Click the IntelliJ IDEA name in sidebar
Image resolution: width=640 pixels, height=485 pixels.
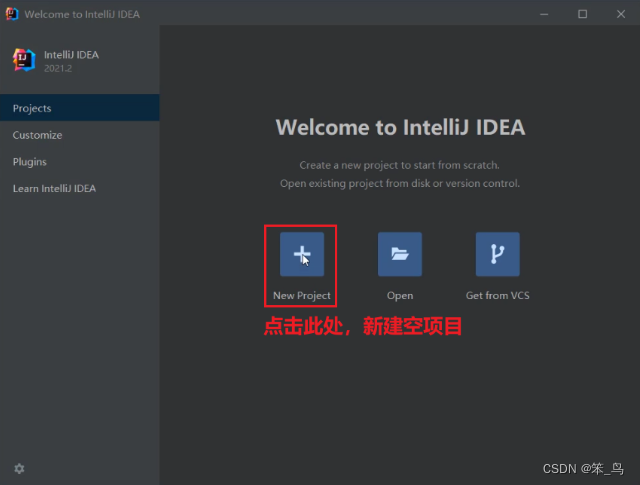pos(71,55)
